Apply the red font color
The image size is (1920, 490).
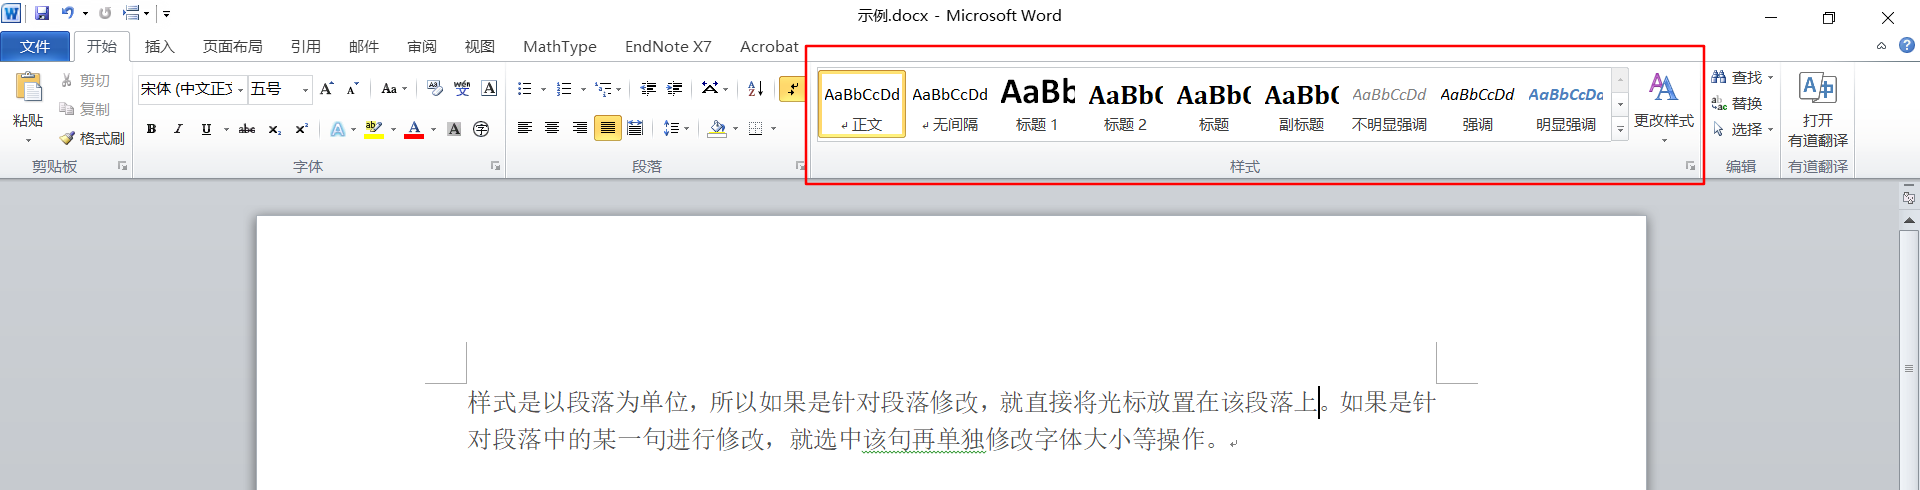414,129
